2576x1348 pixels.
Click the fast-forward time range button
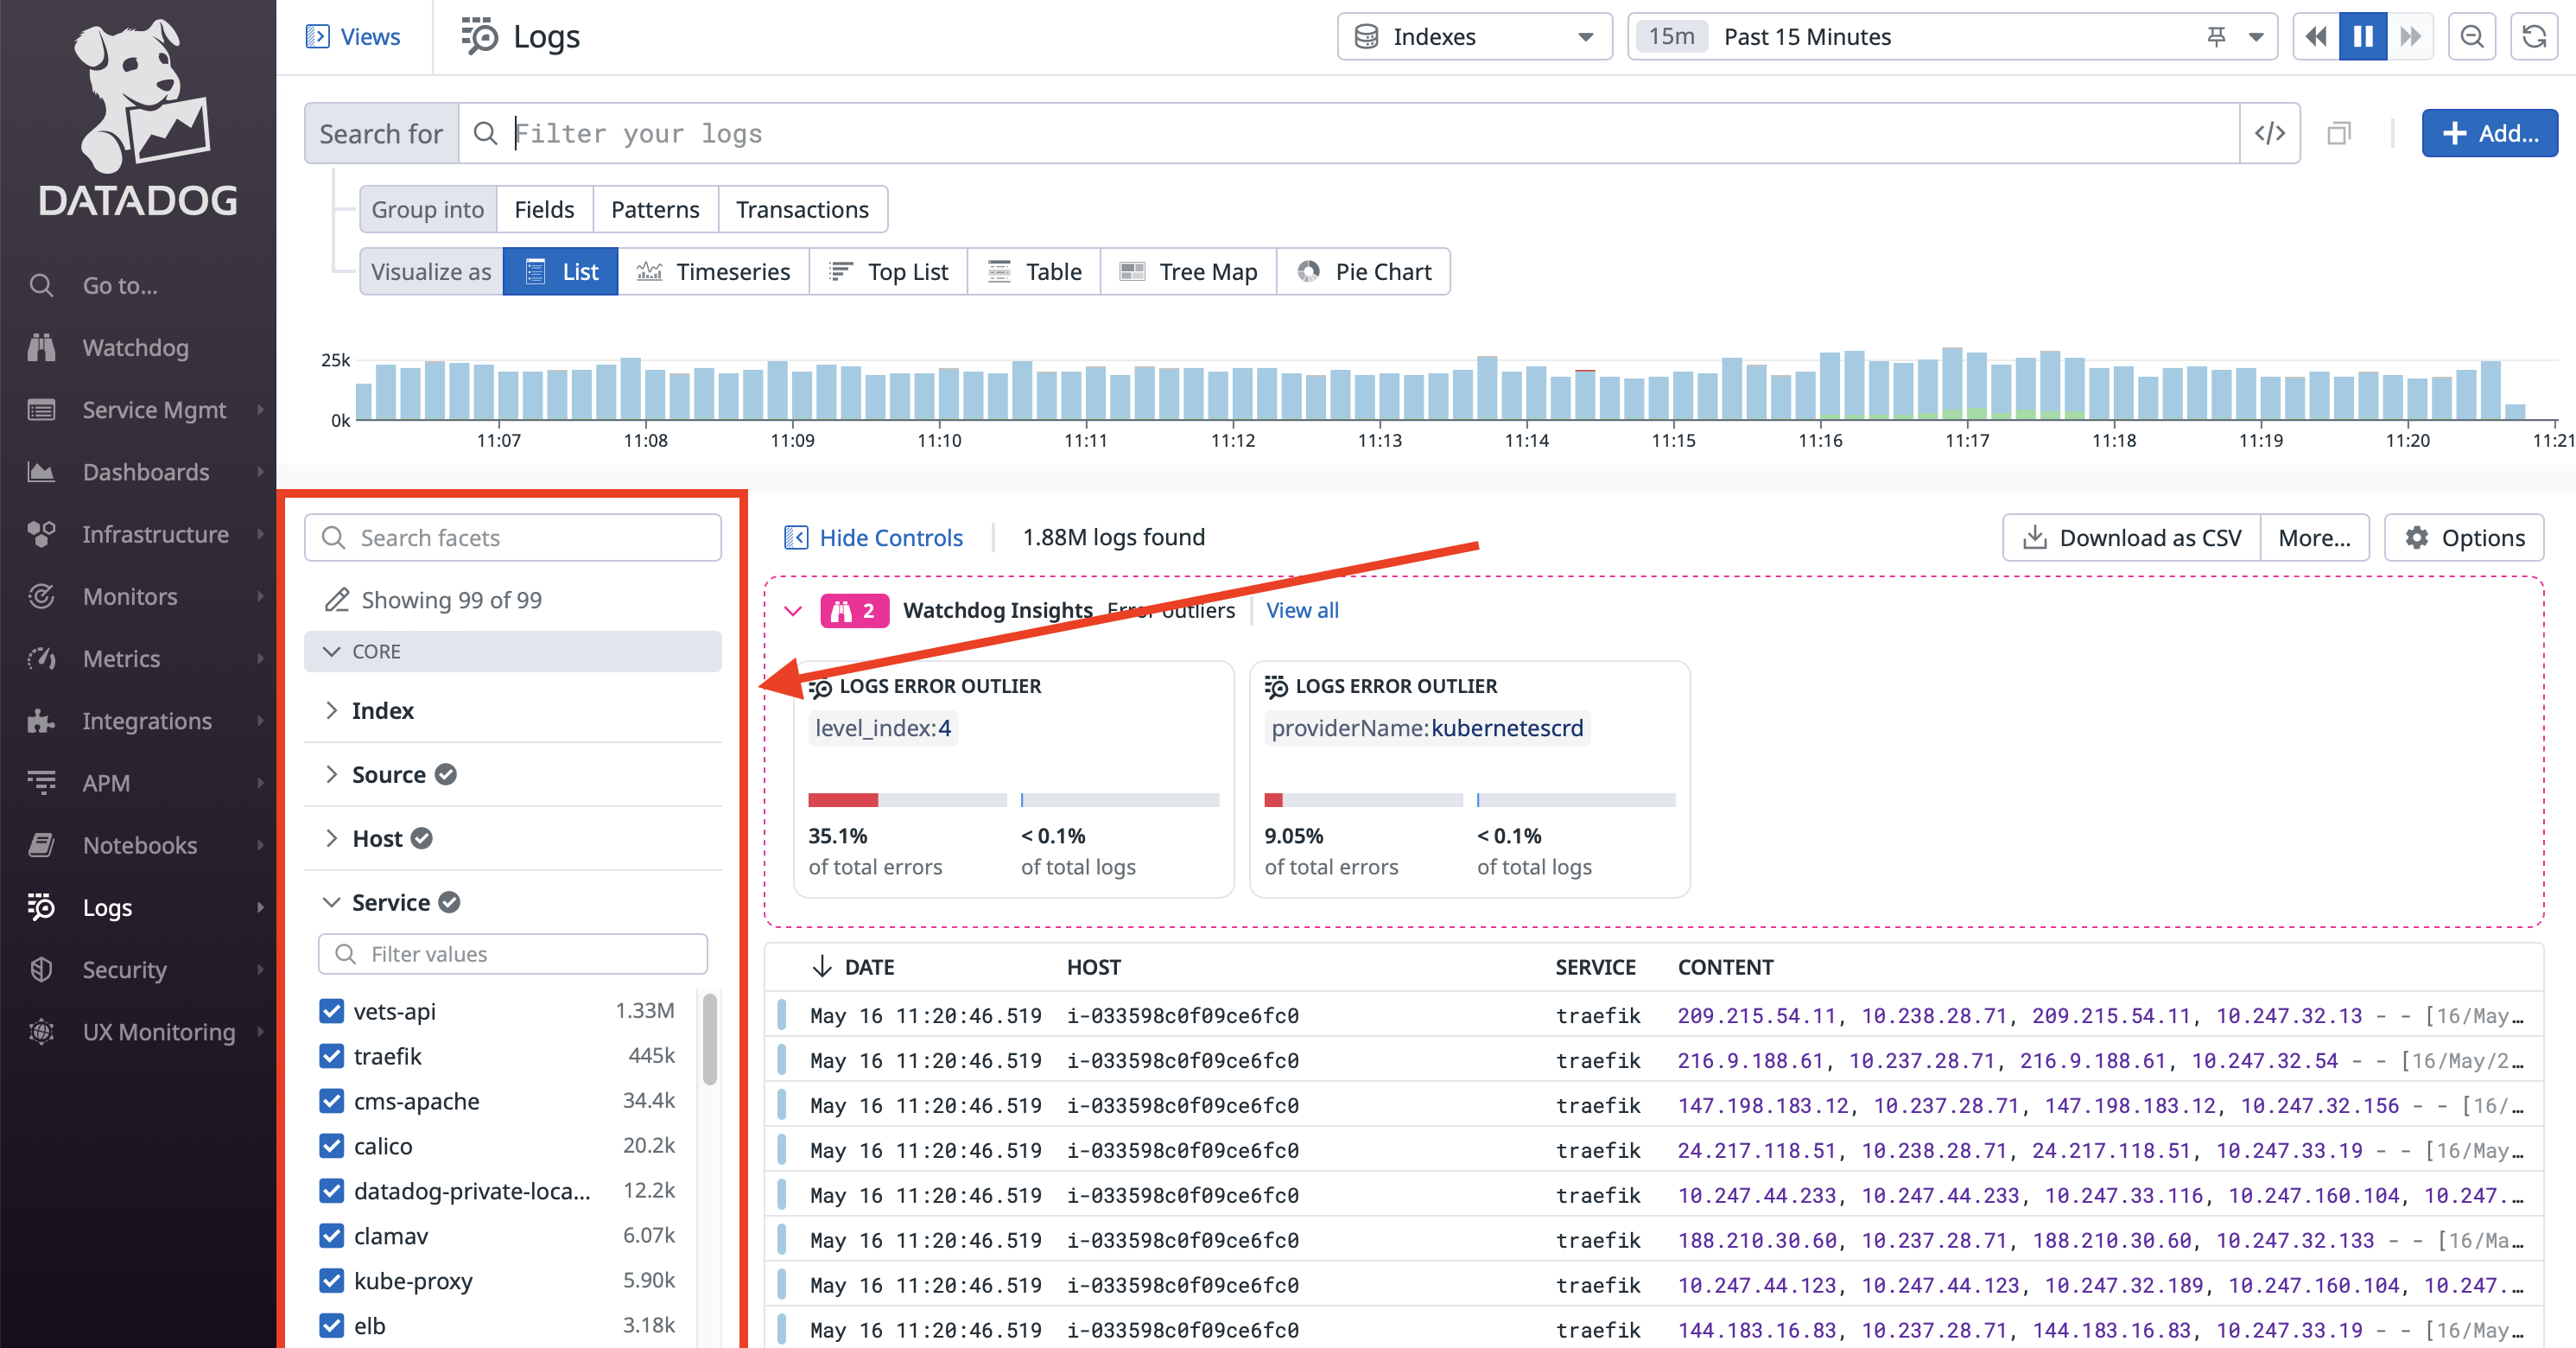pos(2410,37)
